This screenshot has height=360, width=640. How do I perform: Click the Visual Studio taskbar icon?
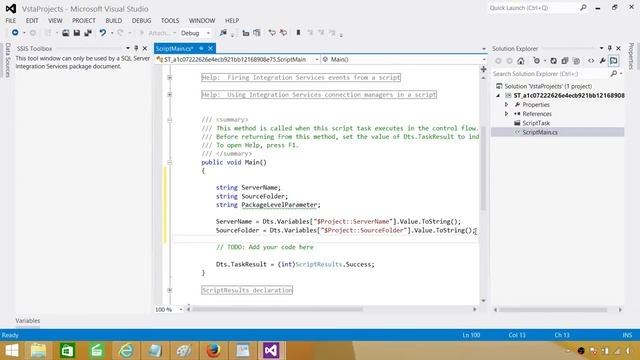pos(271,350)
